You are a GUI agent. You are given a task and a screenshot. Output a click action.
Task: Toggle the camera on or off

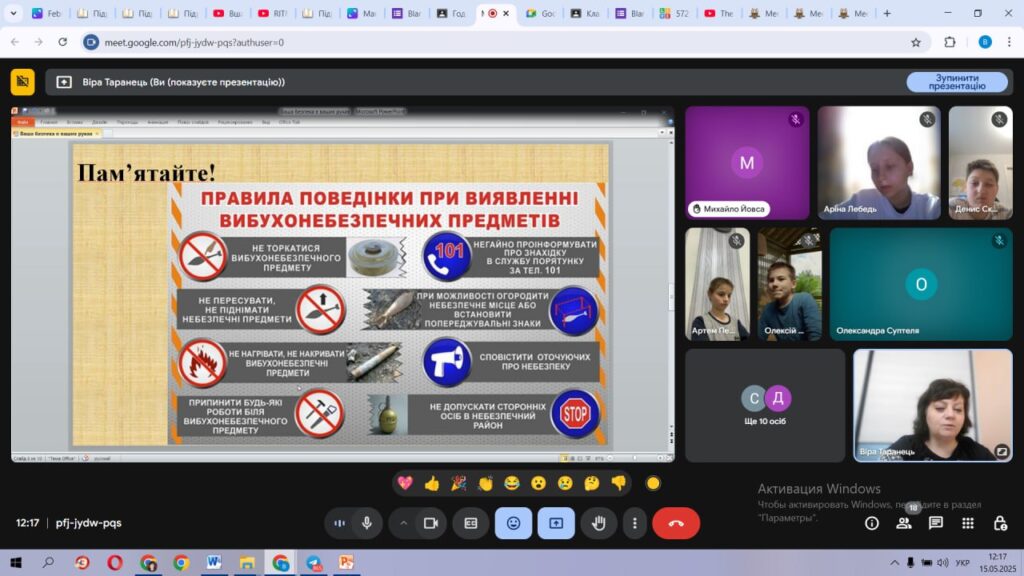coord(431,523)
